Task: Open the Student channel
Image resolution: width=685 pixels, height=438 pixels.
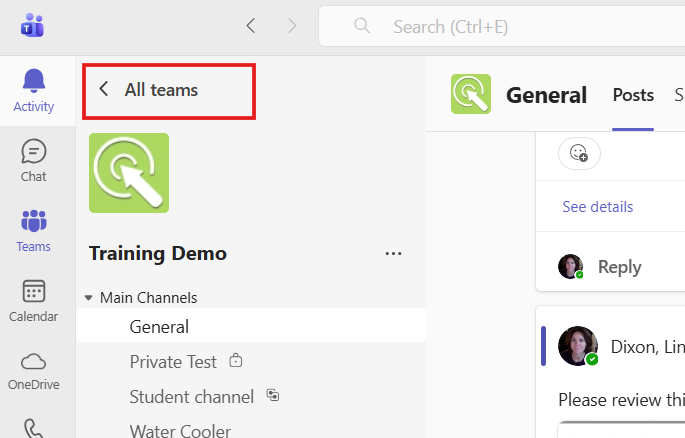Action: click(x=191, y=396)
